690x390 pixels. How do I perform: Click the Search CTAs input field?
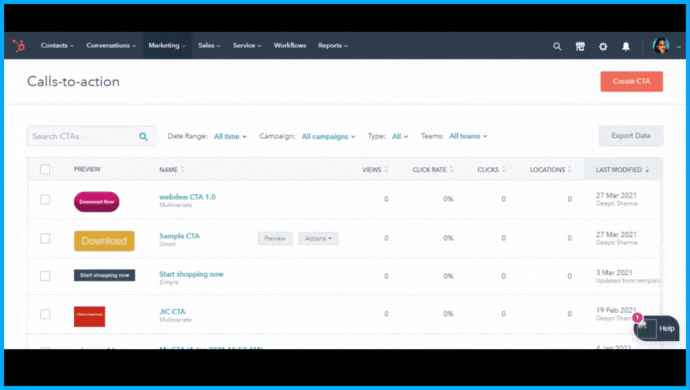91,136
